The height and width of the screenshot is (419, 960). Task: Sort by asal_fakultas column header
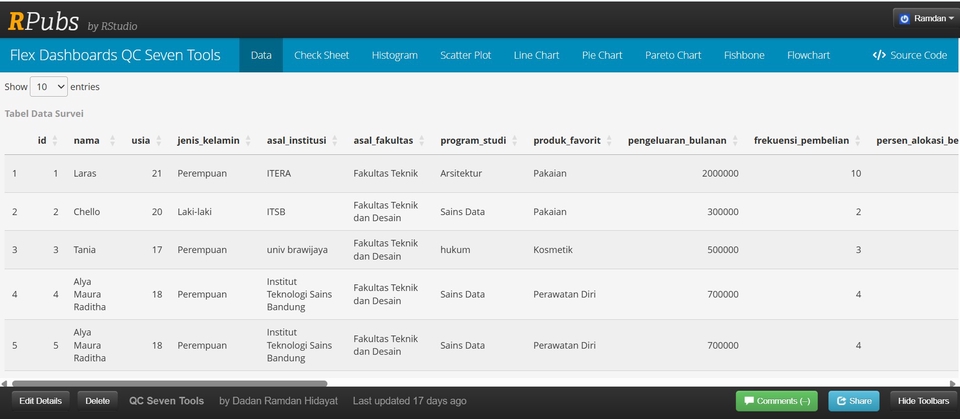[x=389, y=140]
